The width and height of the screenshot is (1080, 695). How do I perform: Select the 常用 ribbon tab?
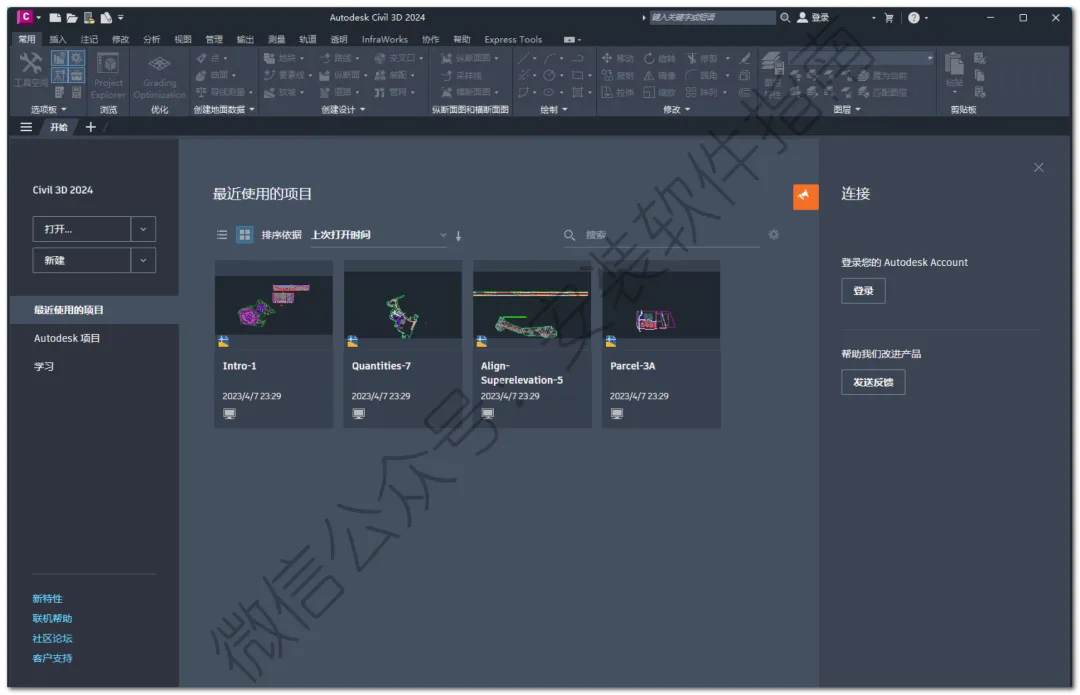27,39
